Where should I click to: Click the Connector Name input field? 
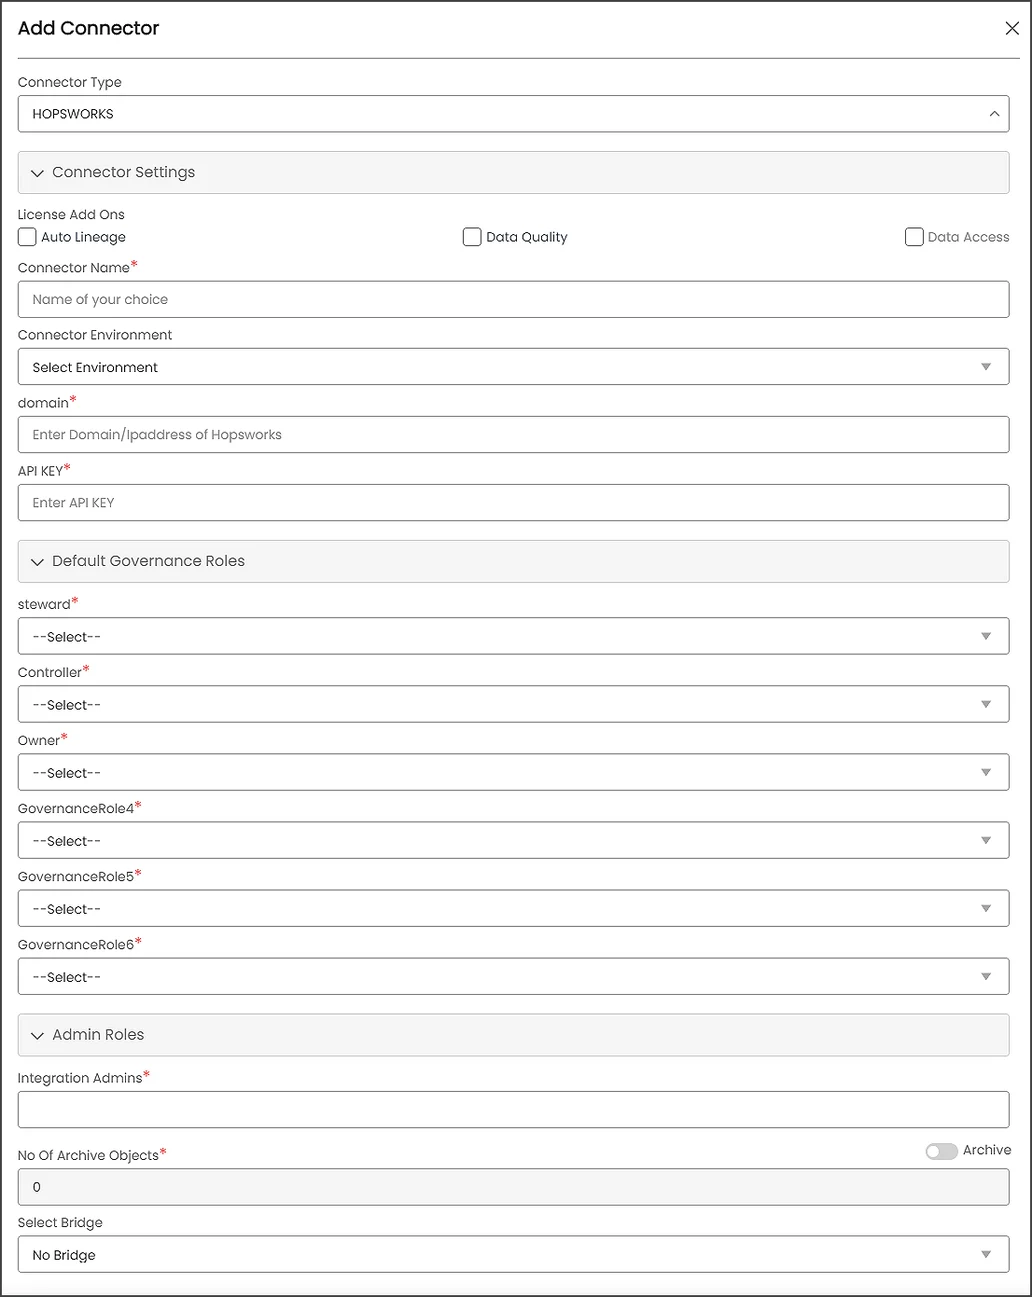[513, 300]
